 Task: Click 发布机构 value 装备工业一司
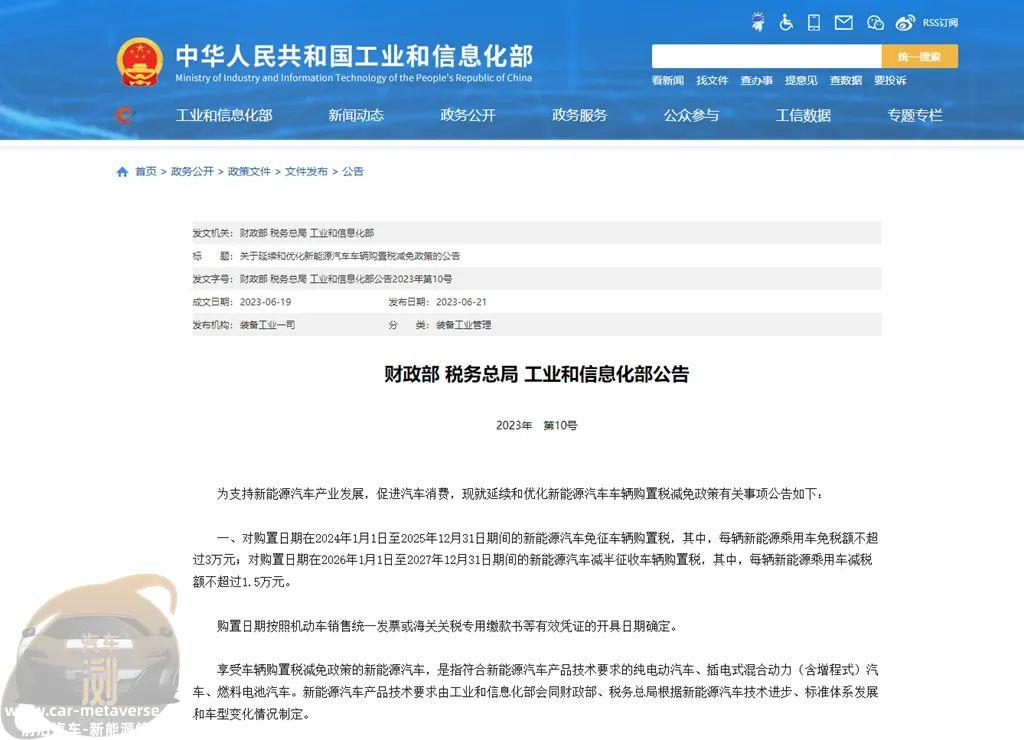coord(267,325)
